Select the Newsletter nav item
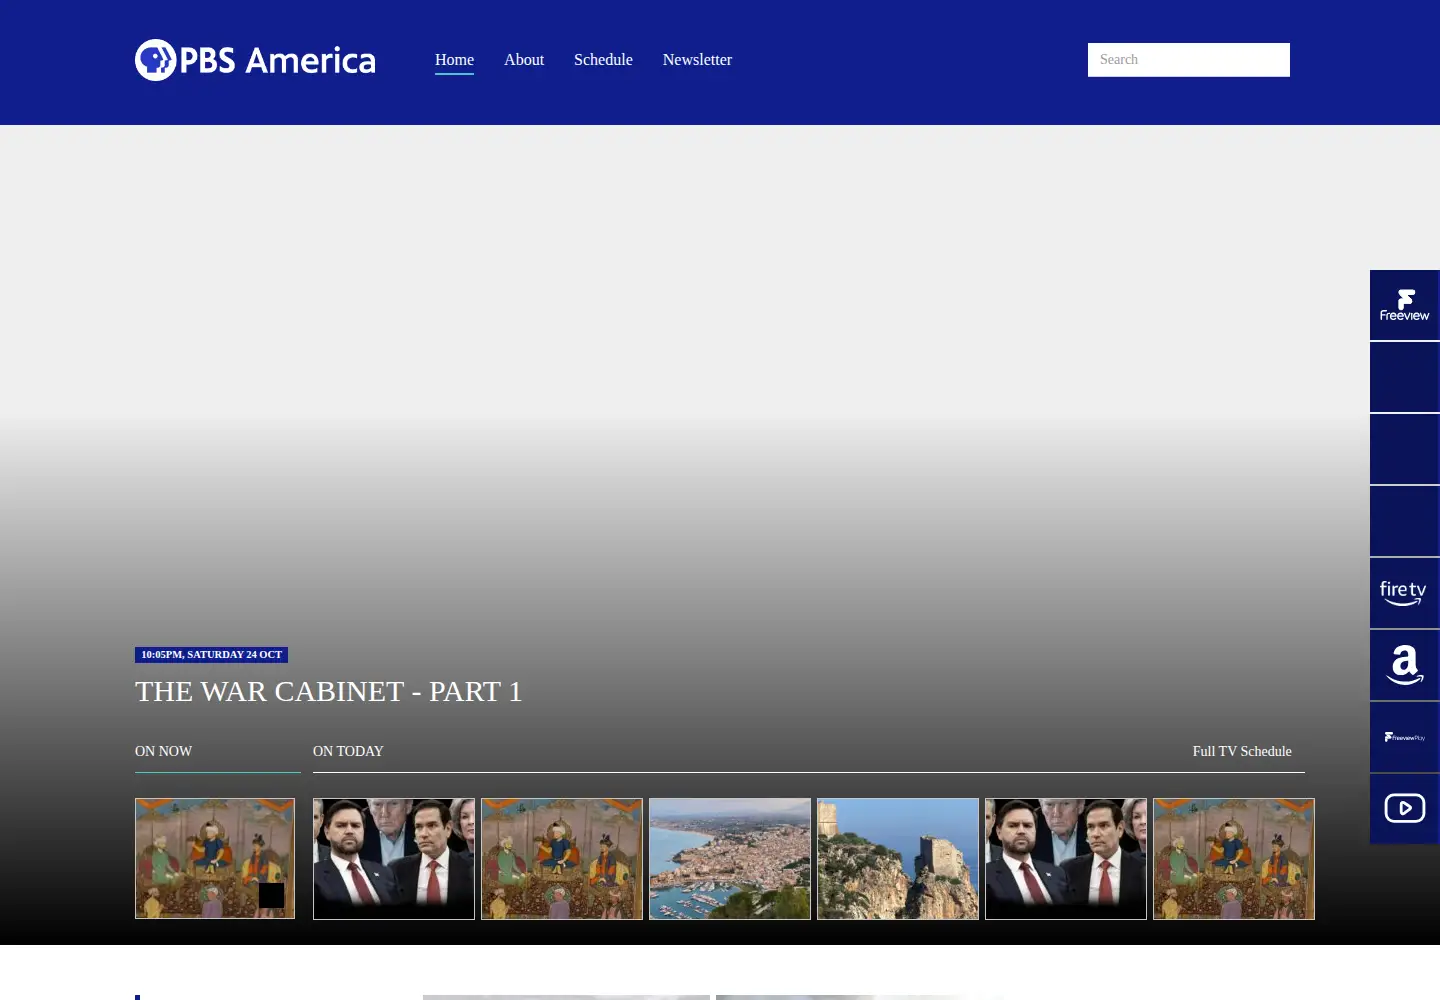Image resolution: width=1440 pixels, height=1000 pixels. 697,60
